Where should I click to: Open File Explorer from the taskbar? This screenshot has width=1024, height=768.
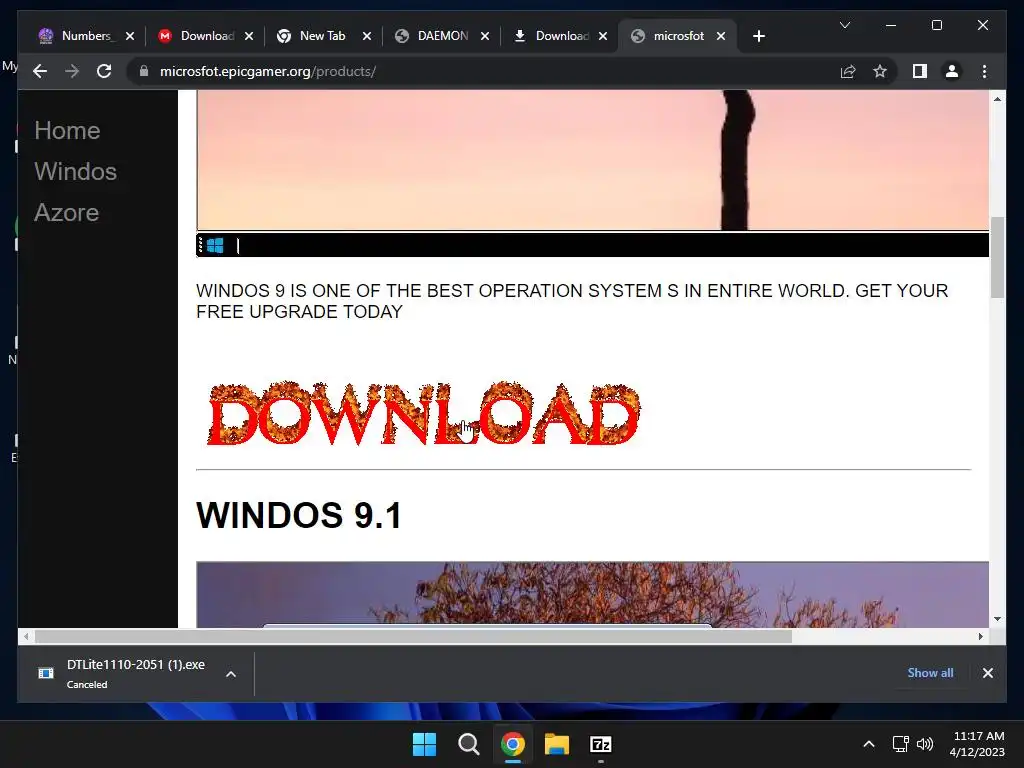tap(556, 744)
